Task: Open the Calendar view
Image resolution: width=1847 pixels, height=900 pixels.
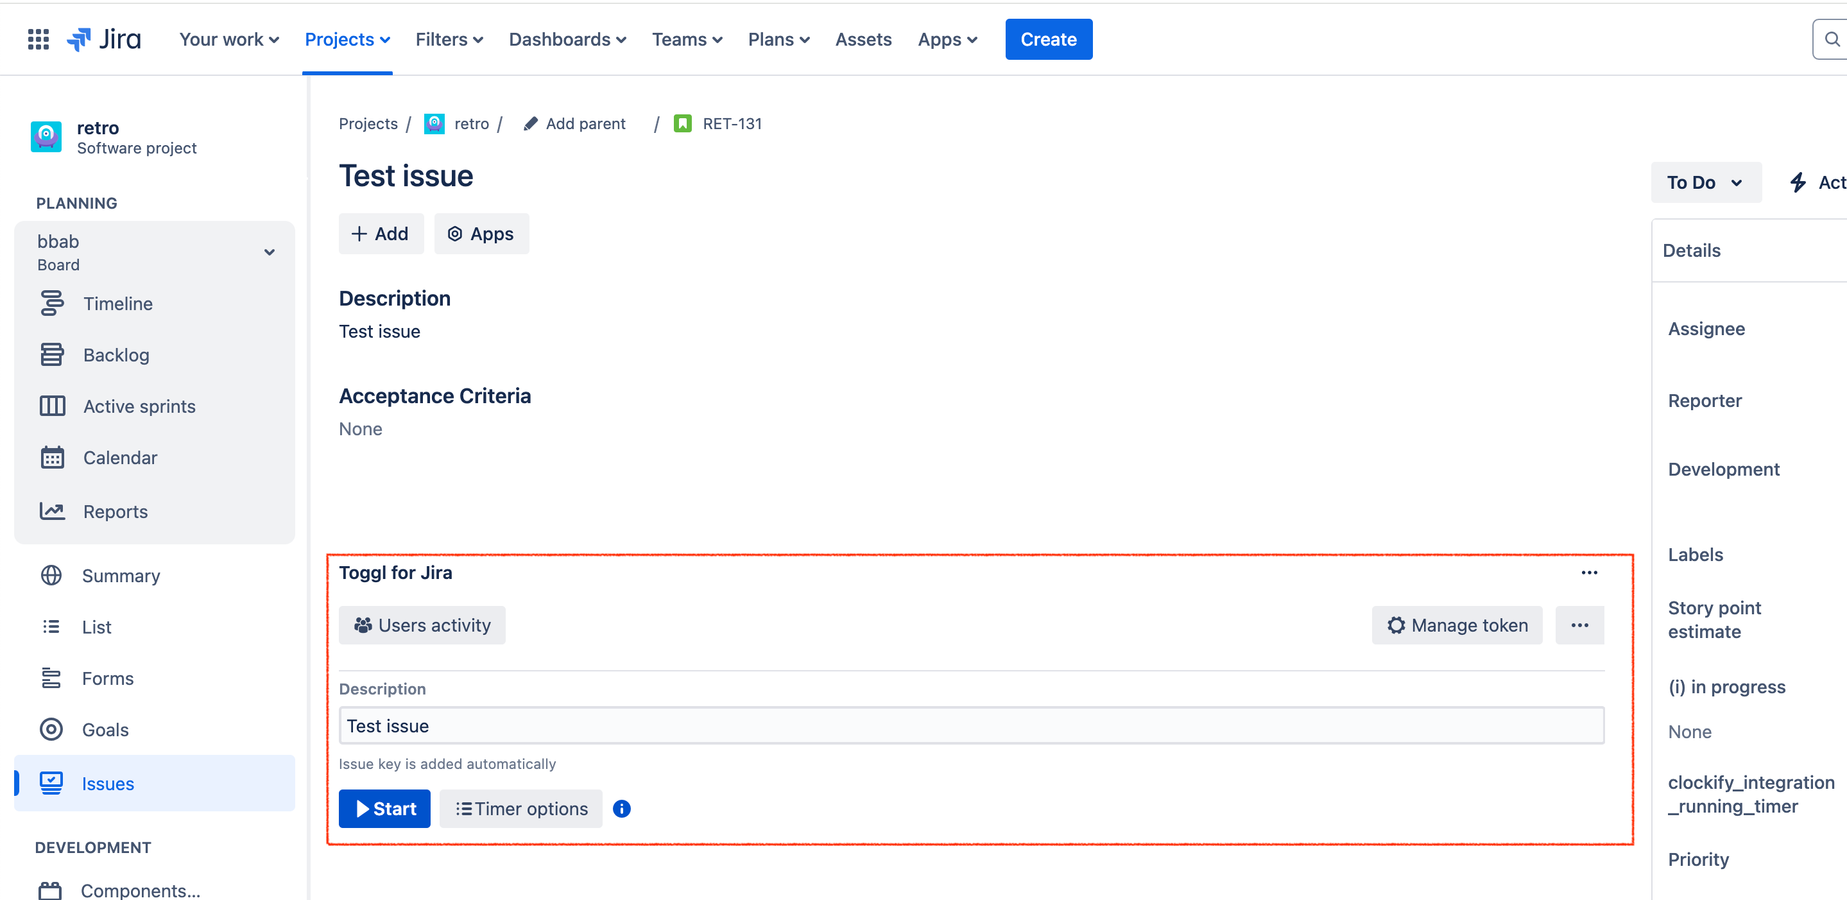Action: point(120,457)
